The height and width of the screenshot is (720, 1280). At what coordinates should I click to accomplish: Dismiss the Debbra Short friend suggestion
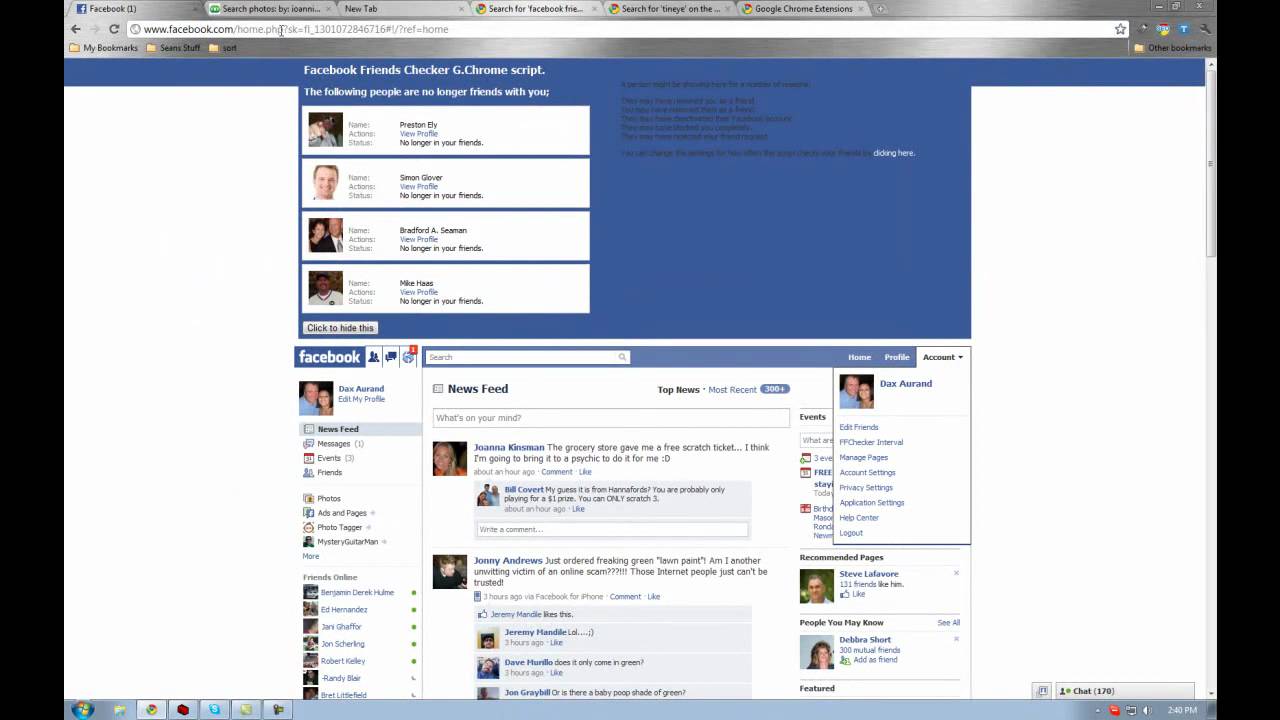click(x=956, y=638)
